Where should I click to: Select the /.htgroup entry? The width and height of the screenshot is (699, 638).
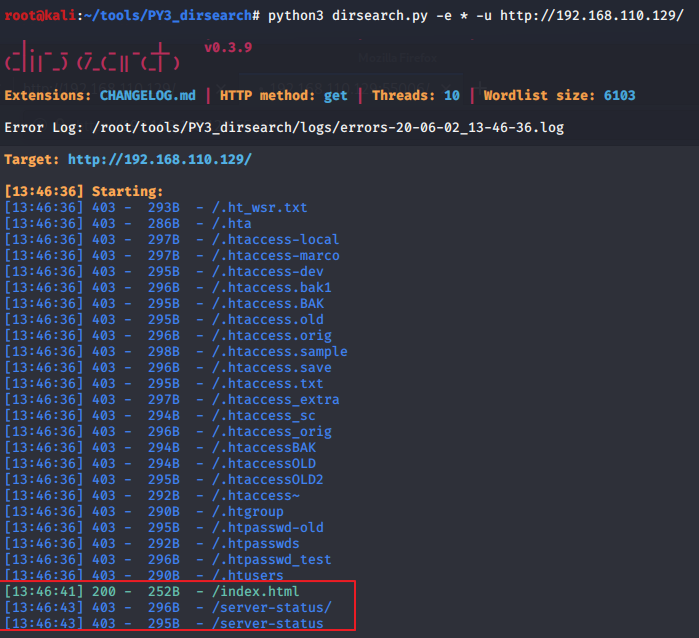tap(248, 512)
